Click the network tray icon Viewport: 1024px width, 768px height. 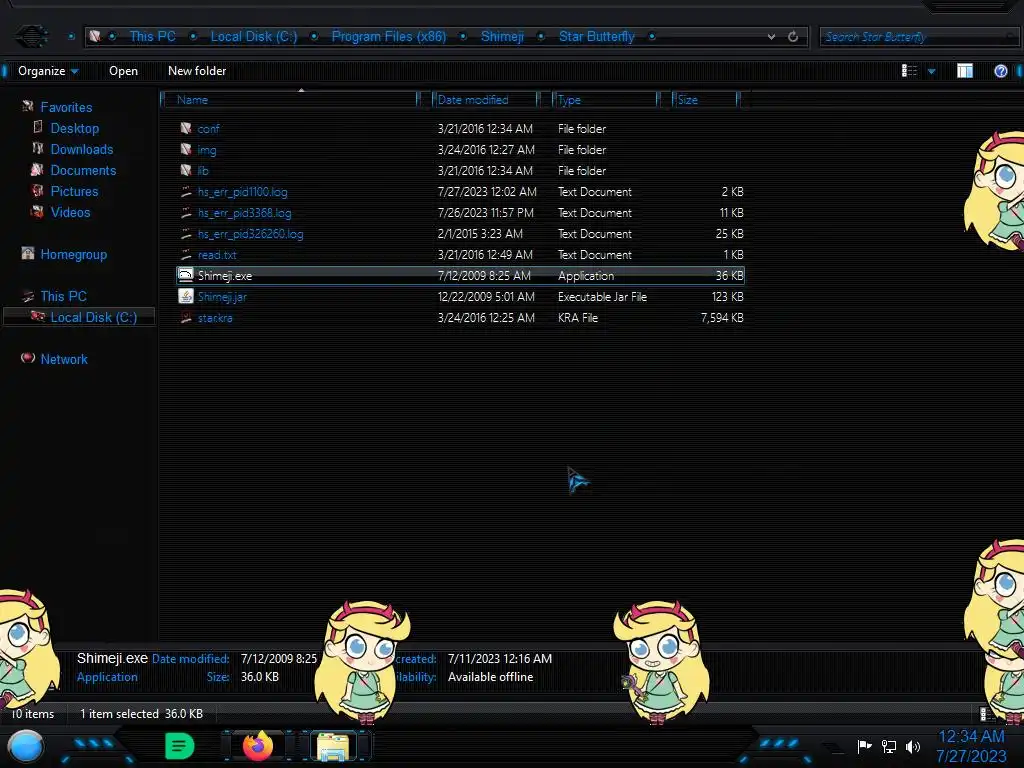889,746
